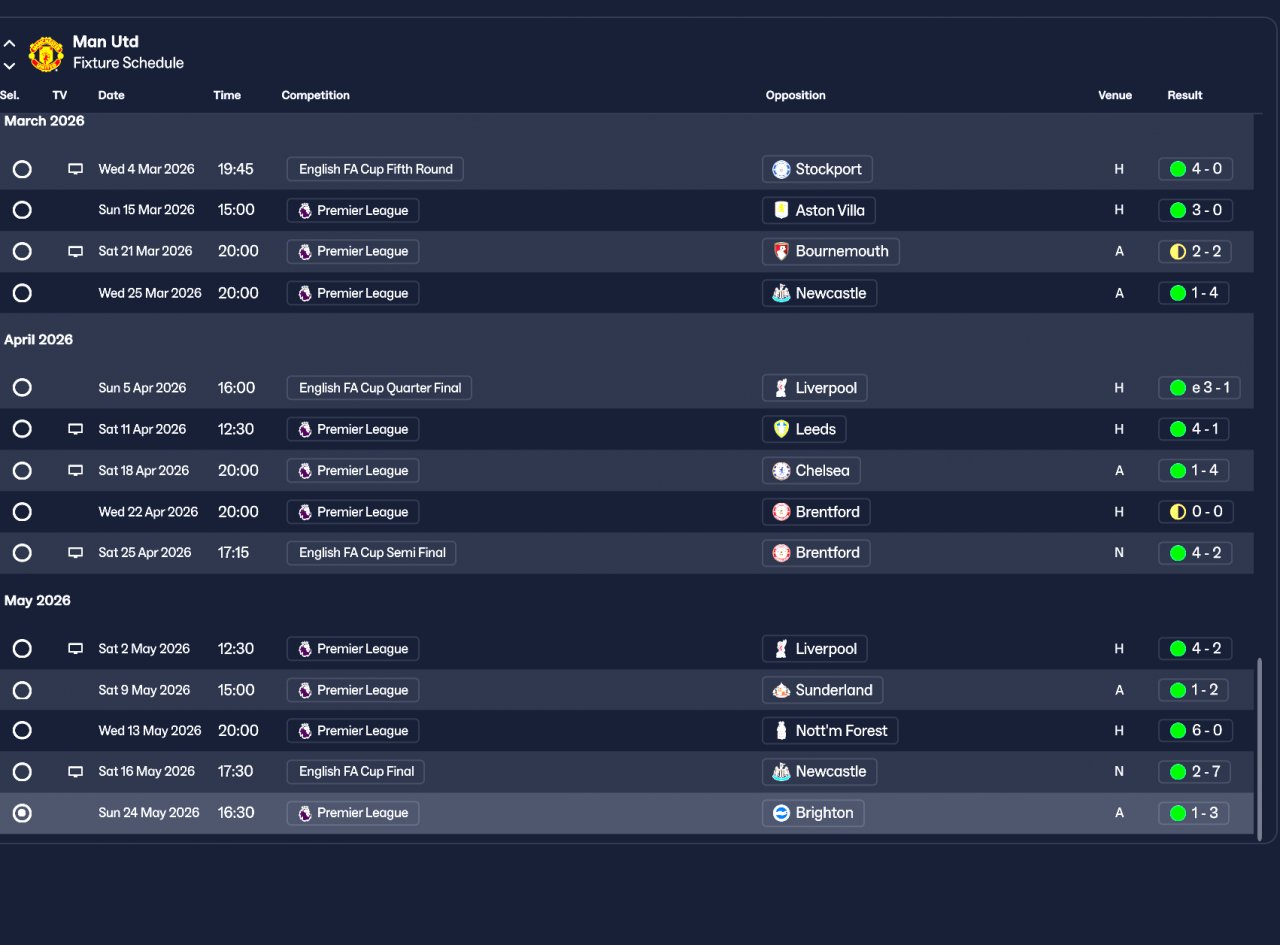Open the English FA Cup Final competition

(x=356, y=771)
